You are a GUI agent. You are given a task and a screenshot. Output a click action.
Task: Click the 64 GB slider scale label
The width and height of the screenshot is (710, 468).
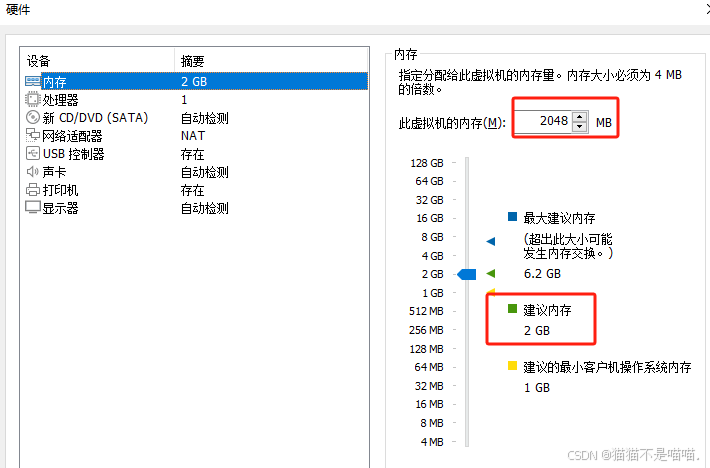tap(429, 181)
